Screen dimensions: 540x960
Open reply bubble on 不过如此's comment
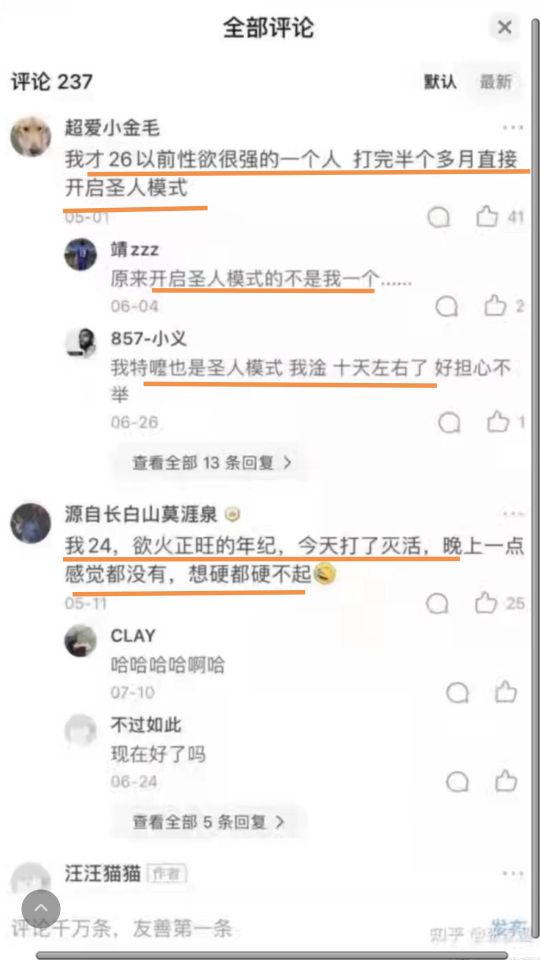tap(457, 782)
